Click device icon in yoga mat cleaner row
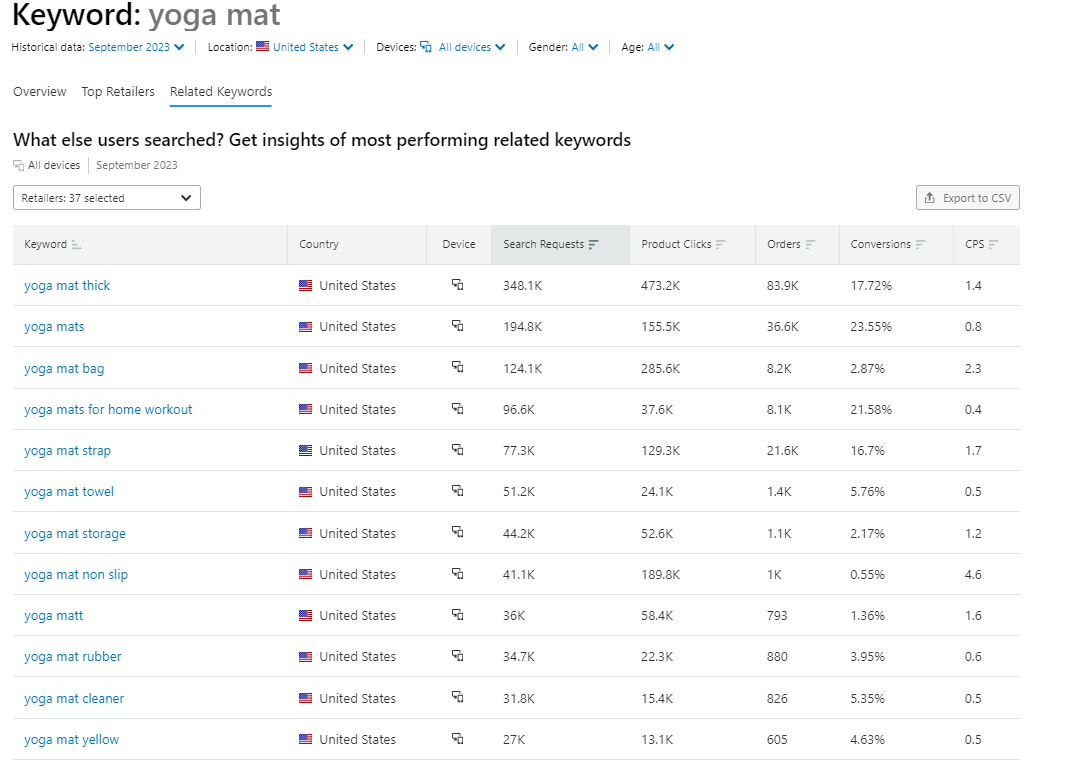Screen dimensions: 1067x771 pos(458,698)
